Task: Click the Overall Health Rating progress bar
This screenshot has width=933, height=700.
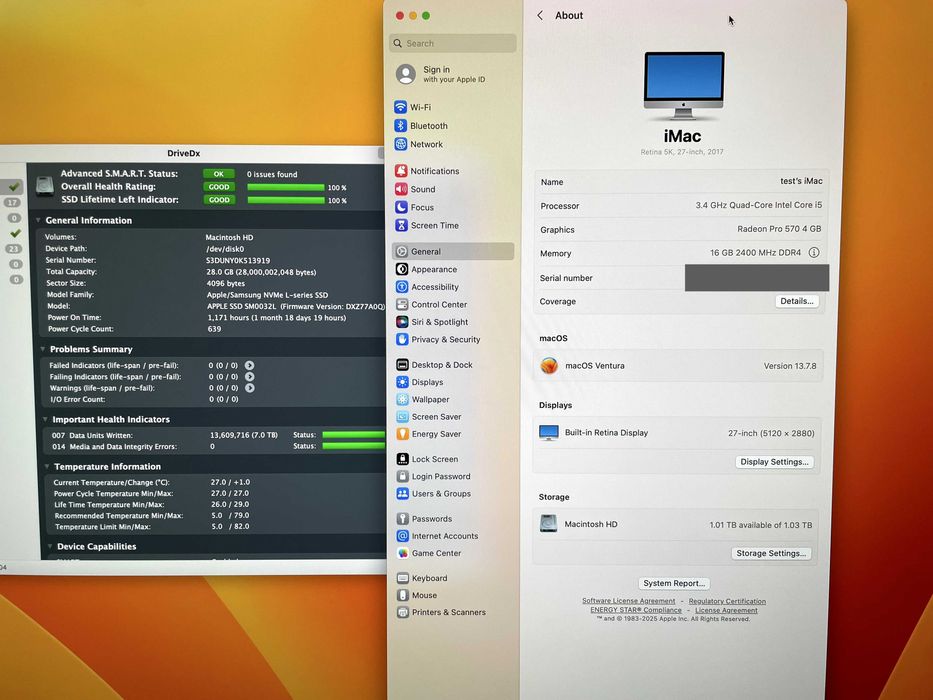Action: (x=286, y=188)
